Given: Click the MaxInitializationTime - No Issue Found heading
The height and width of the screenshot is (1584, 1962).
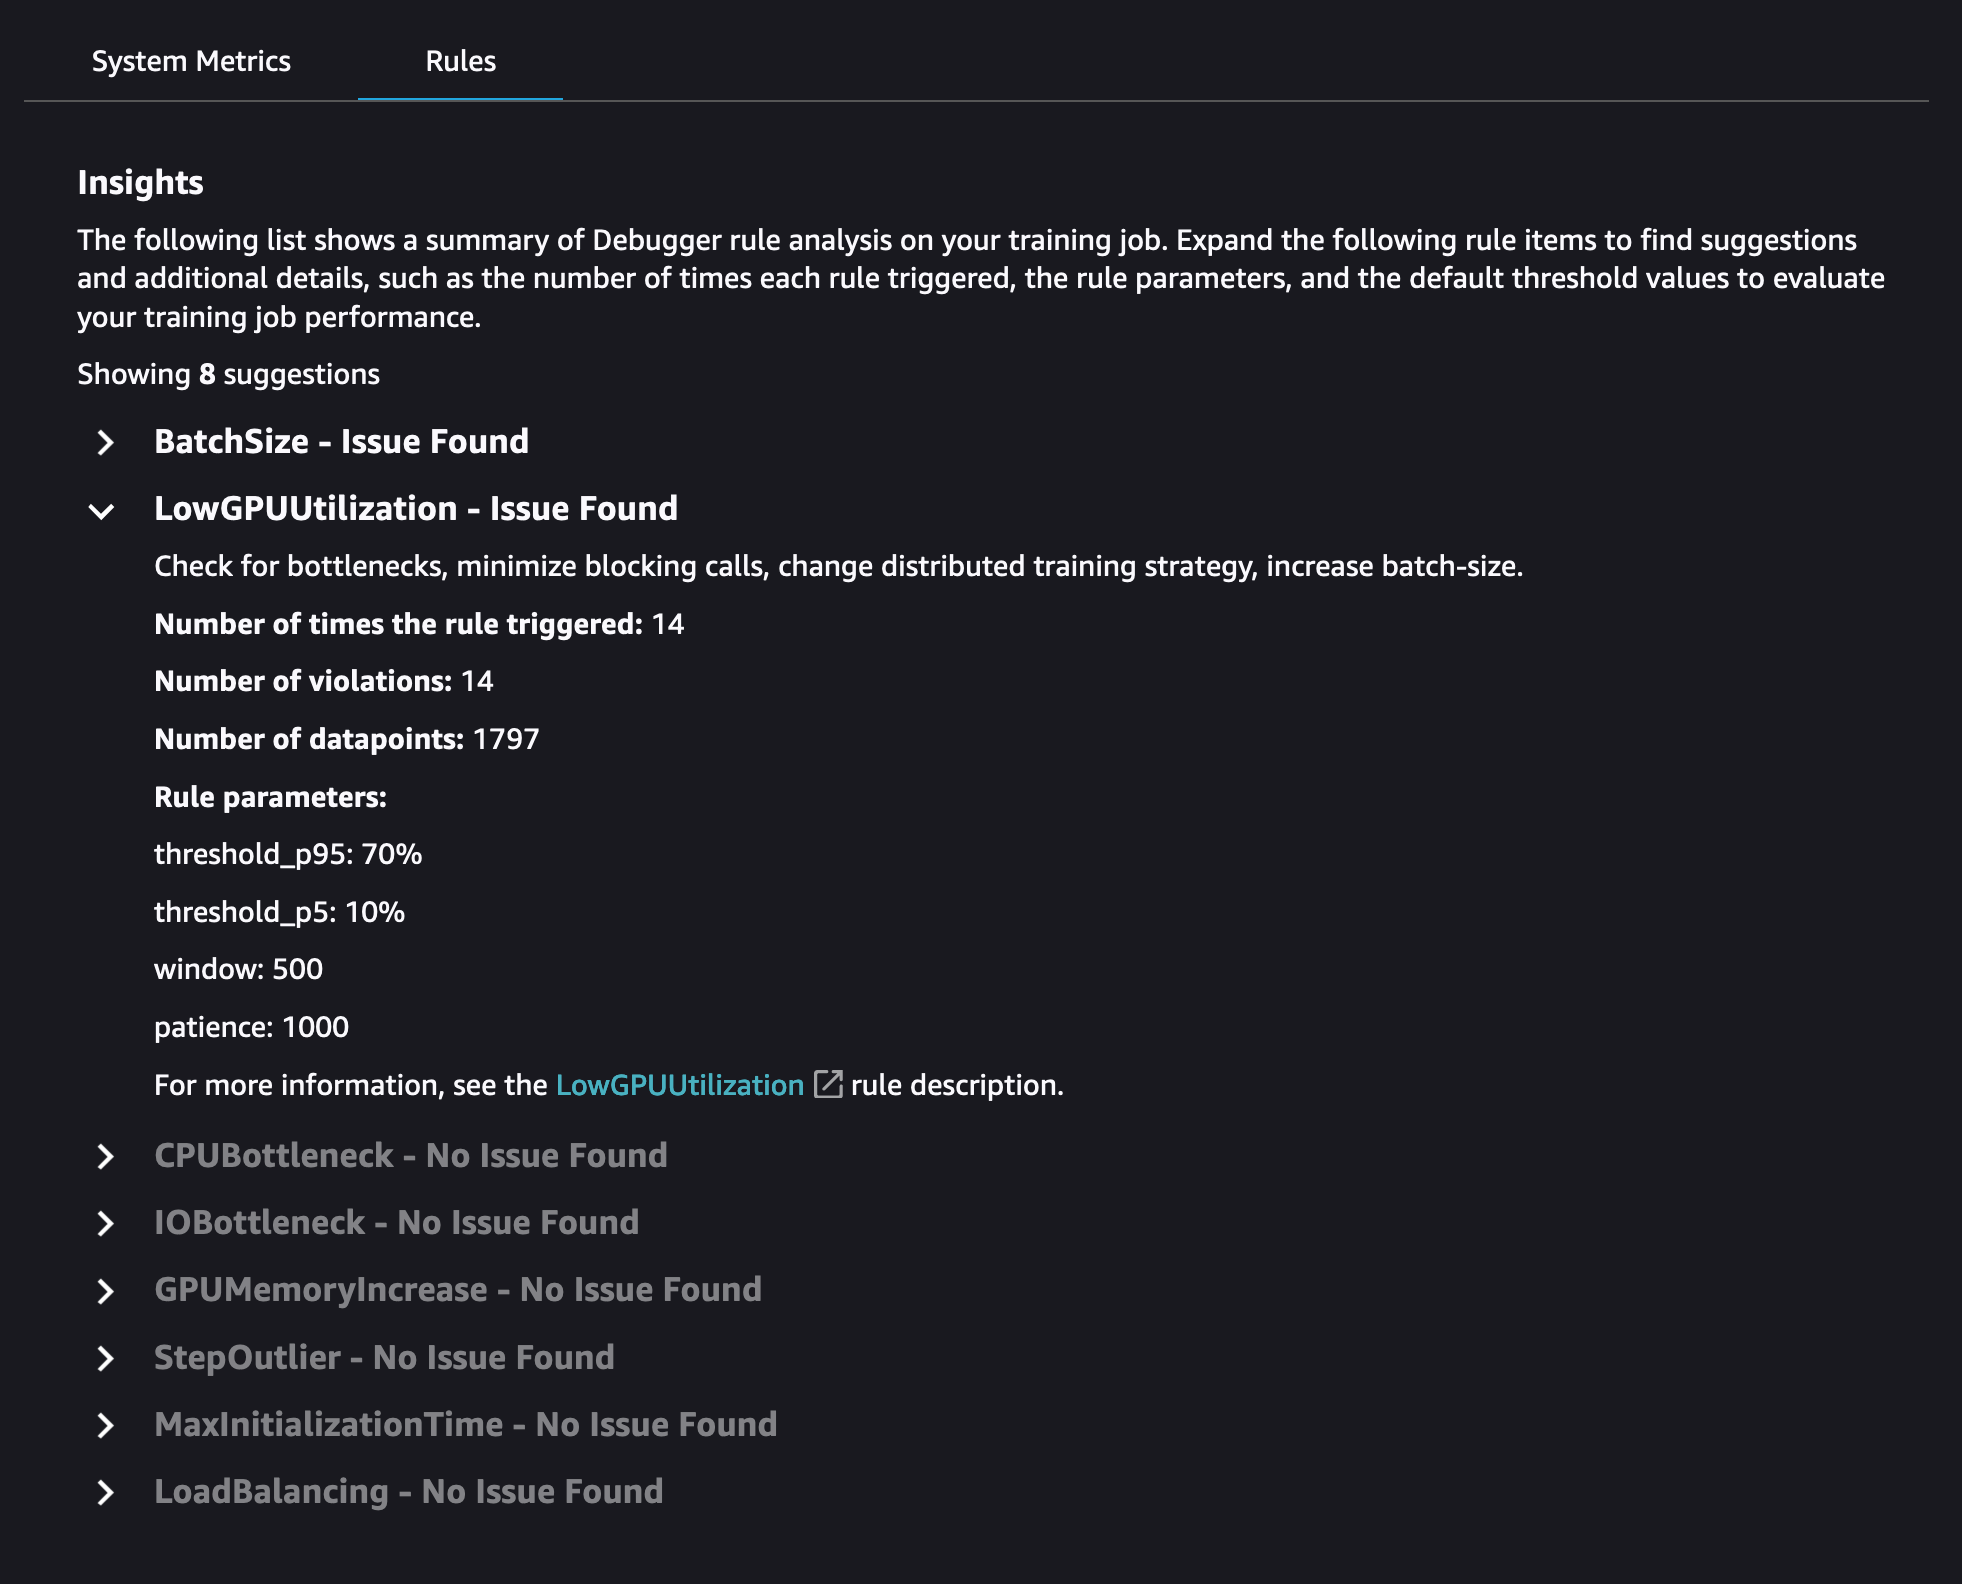Looking at the screenshot, I should [466, 1424].
